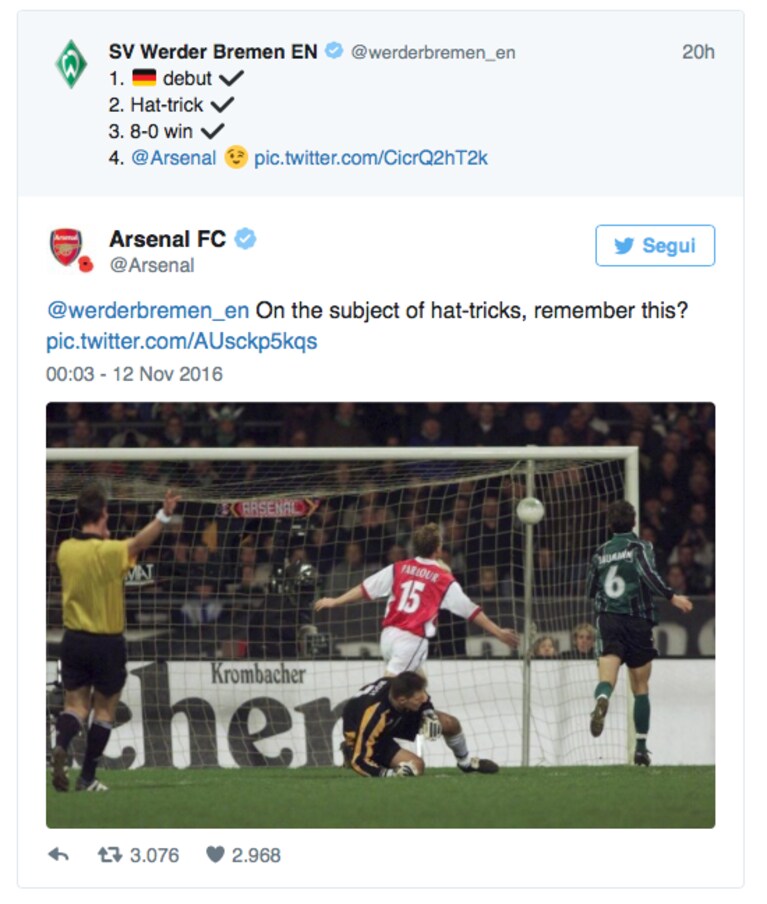
Task: Click the @Arsenal mention in quoted tweet
Action: coord(174,157)
